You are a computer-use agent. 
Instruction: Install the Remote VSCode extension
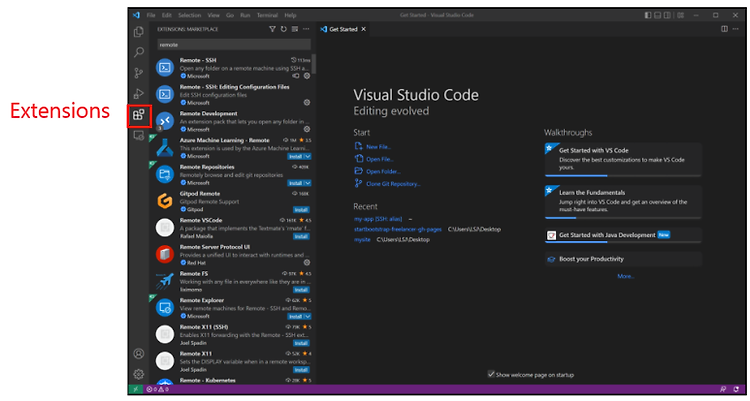pos(301,236)
